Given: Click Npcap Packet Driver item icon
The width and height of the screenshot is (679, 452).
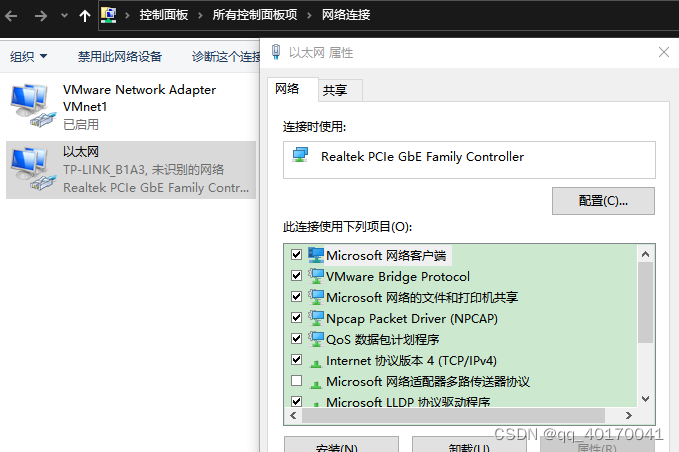Looking at the screenshot, I should (x=316, y=318).
